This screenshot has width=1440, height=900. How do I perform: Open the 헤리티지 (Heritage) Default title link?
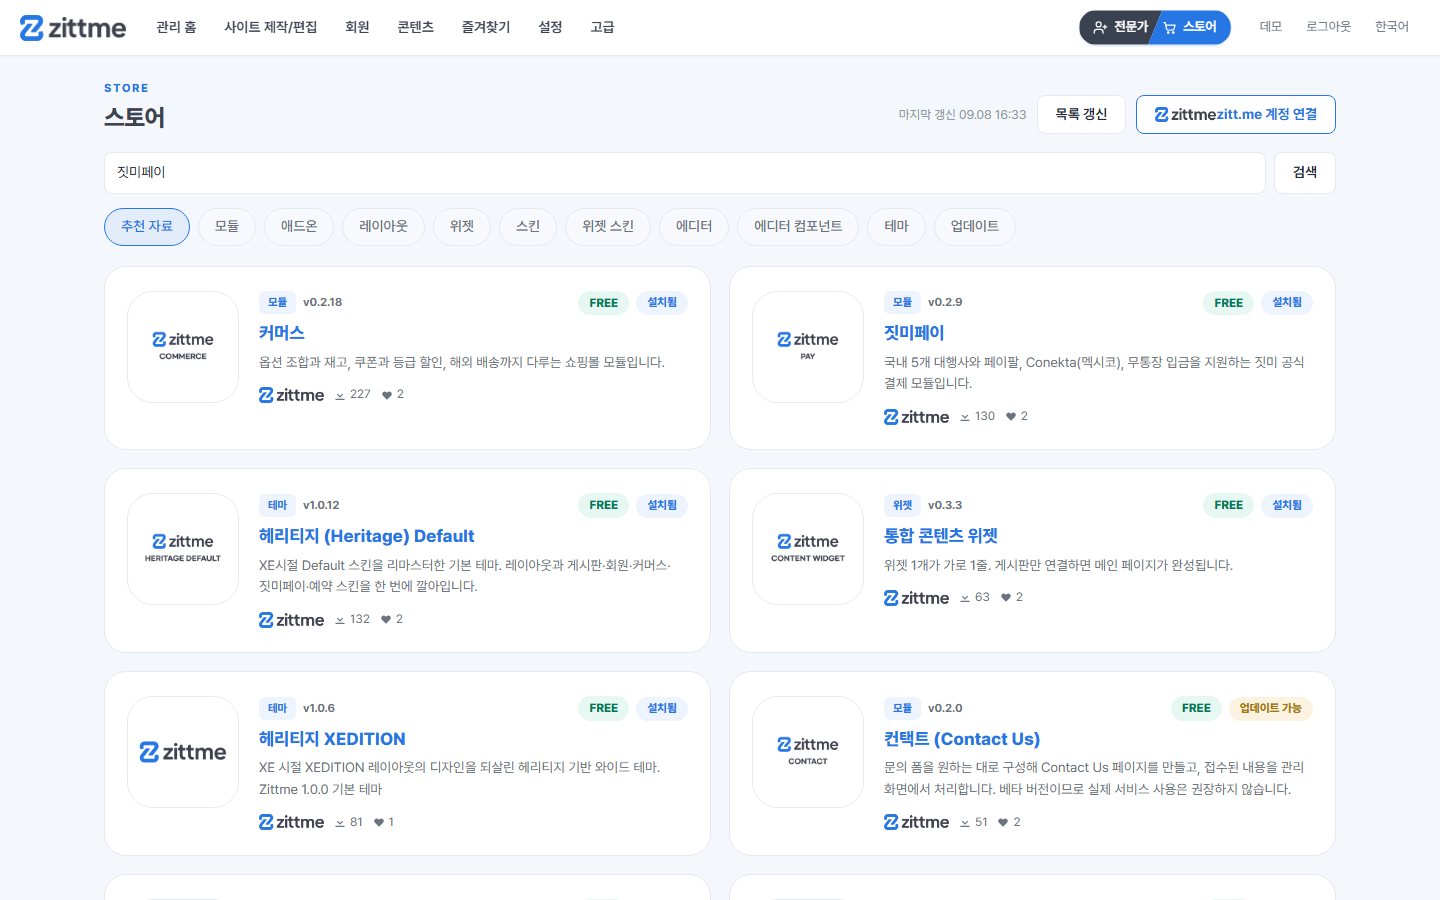coord(366,536)
